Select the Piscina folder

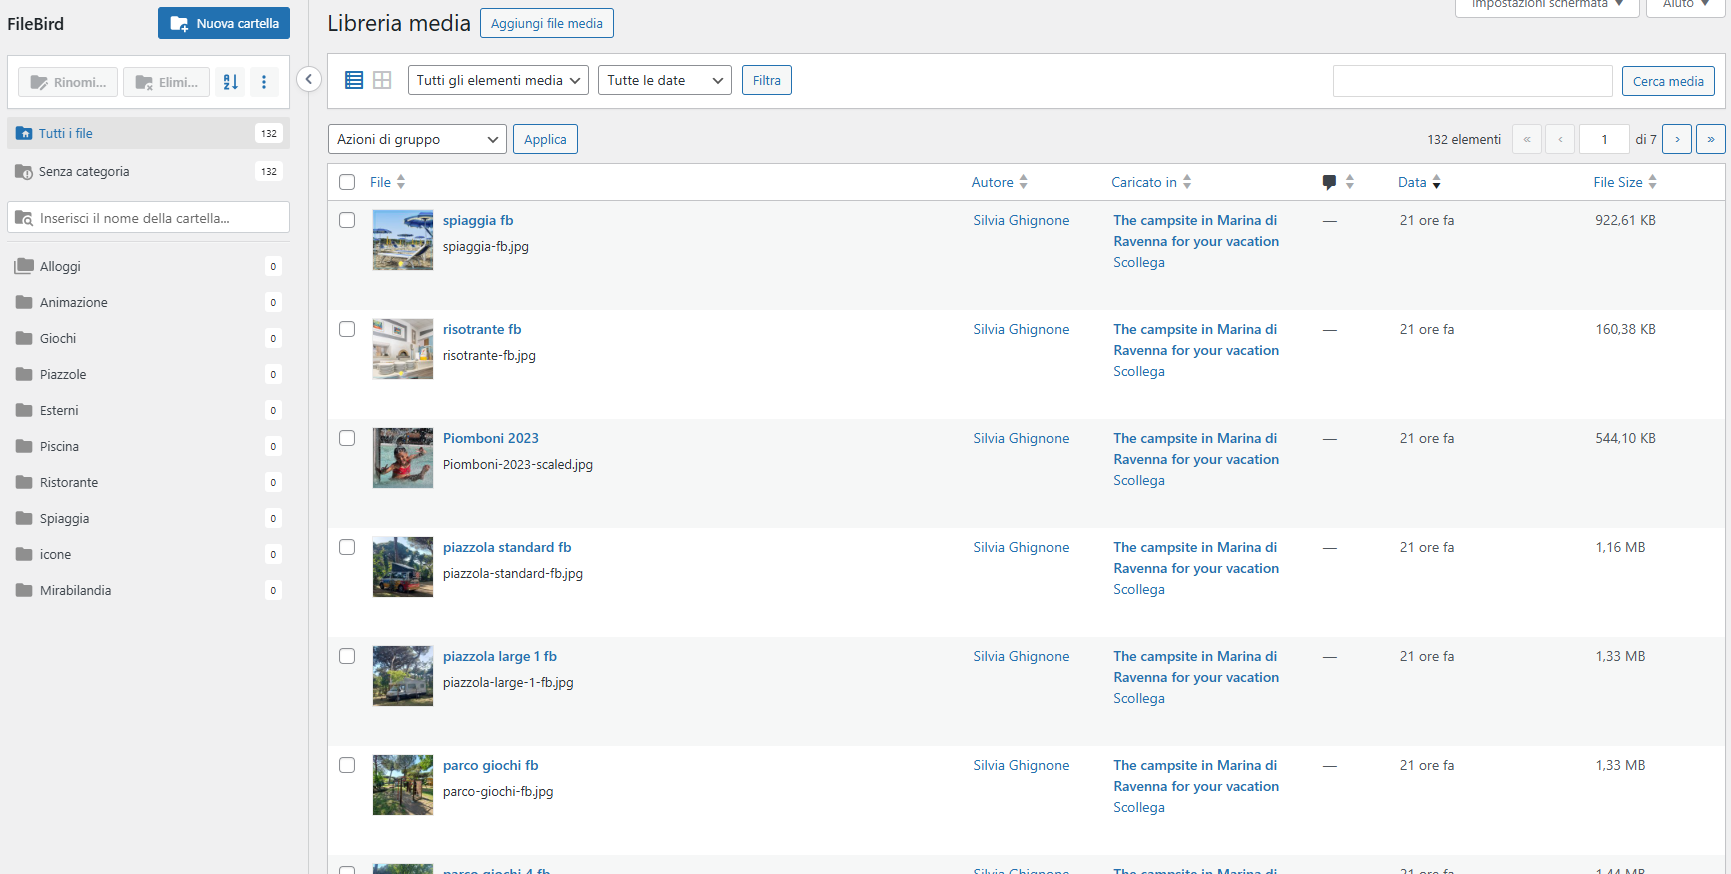60,446
